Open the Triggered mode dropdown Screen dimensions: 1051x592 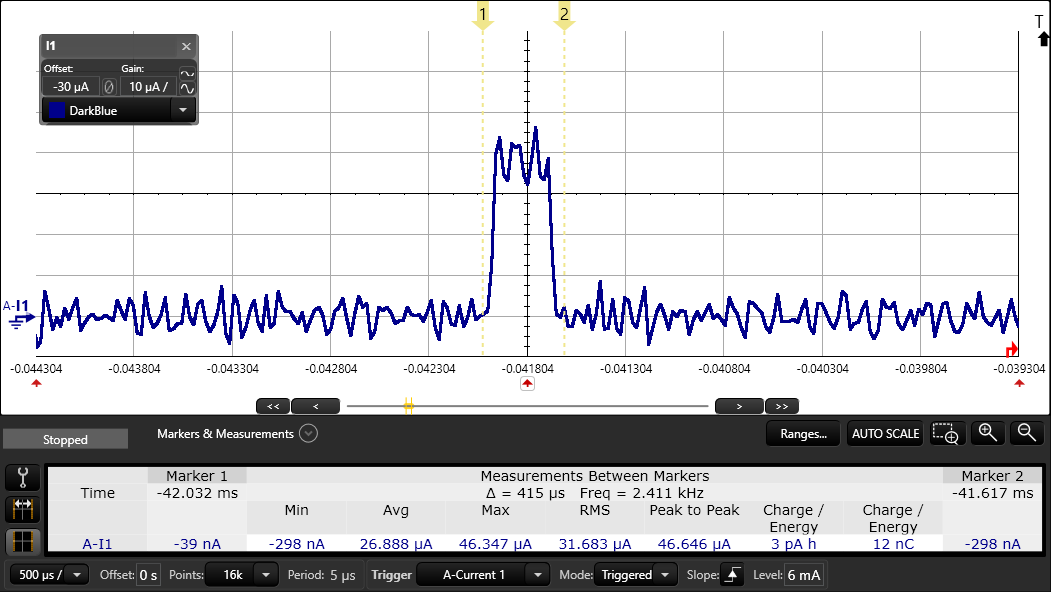click(665, 575)
